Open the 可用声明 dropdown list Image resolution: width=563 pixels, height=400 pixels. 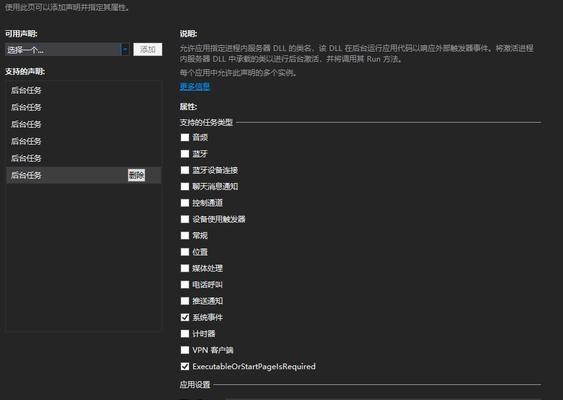[67, 50]
